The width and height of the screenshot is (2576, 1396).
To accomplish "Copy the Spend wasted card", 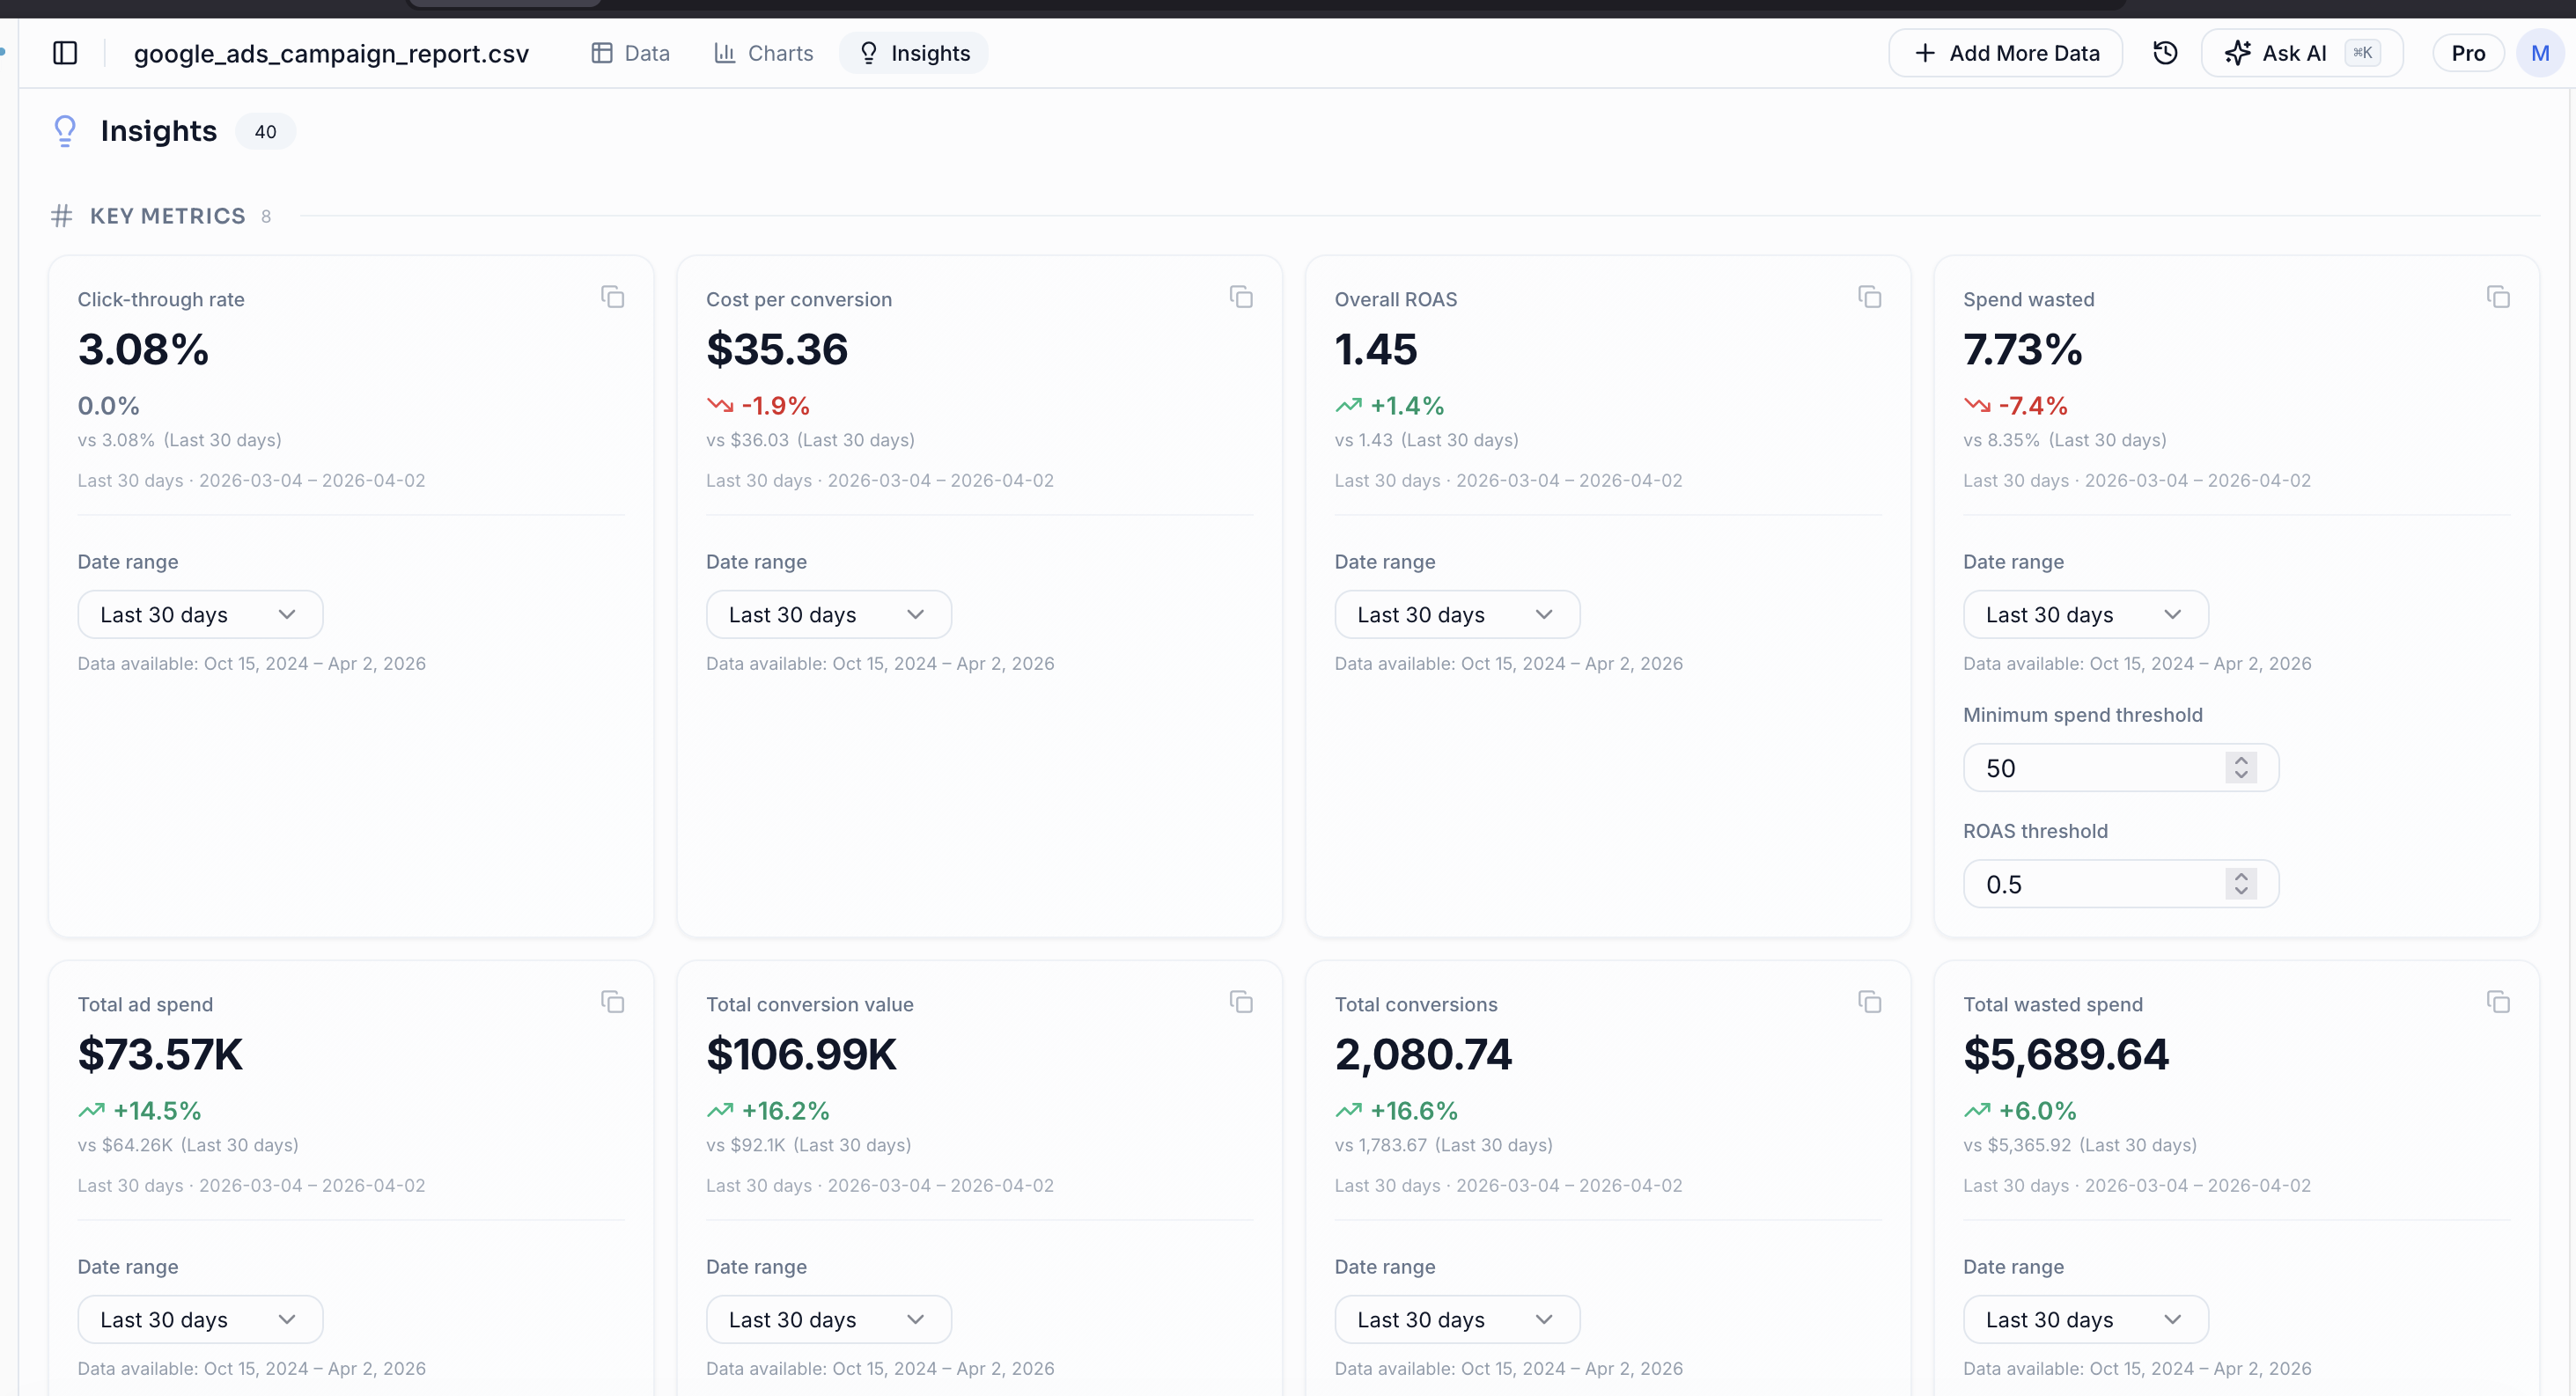I will pyautogui.click(x=2498, y=296).
